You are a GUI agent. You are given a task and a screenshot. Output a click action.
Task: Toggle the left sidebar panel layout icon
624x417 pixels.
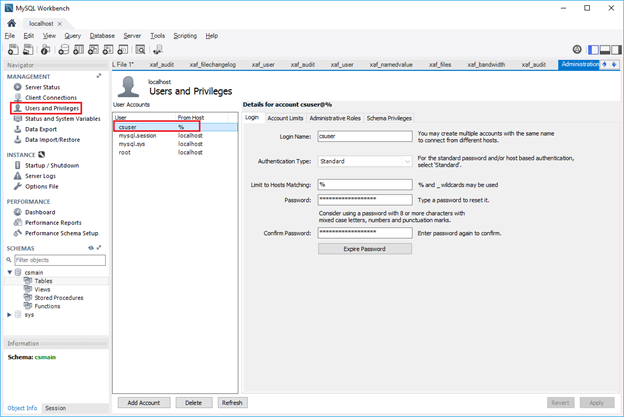593,50
